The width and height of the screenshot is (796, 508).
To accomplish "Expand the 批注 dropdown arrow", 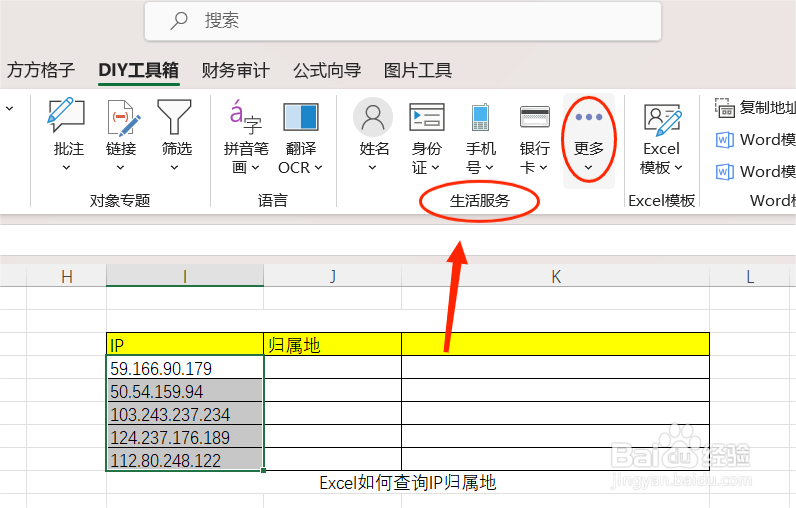I will click(67, 167).
